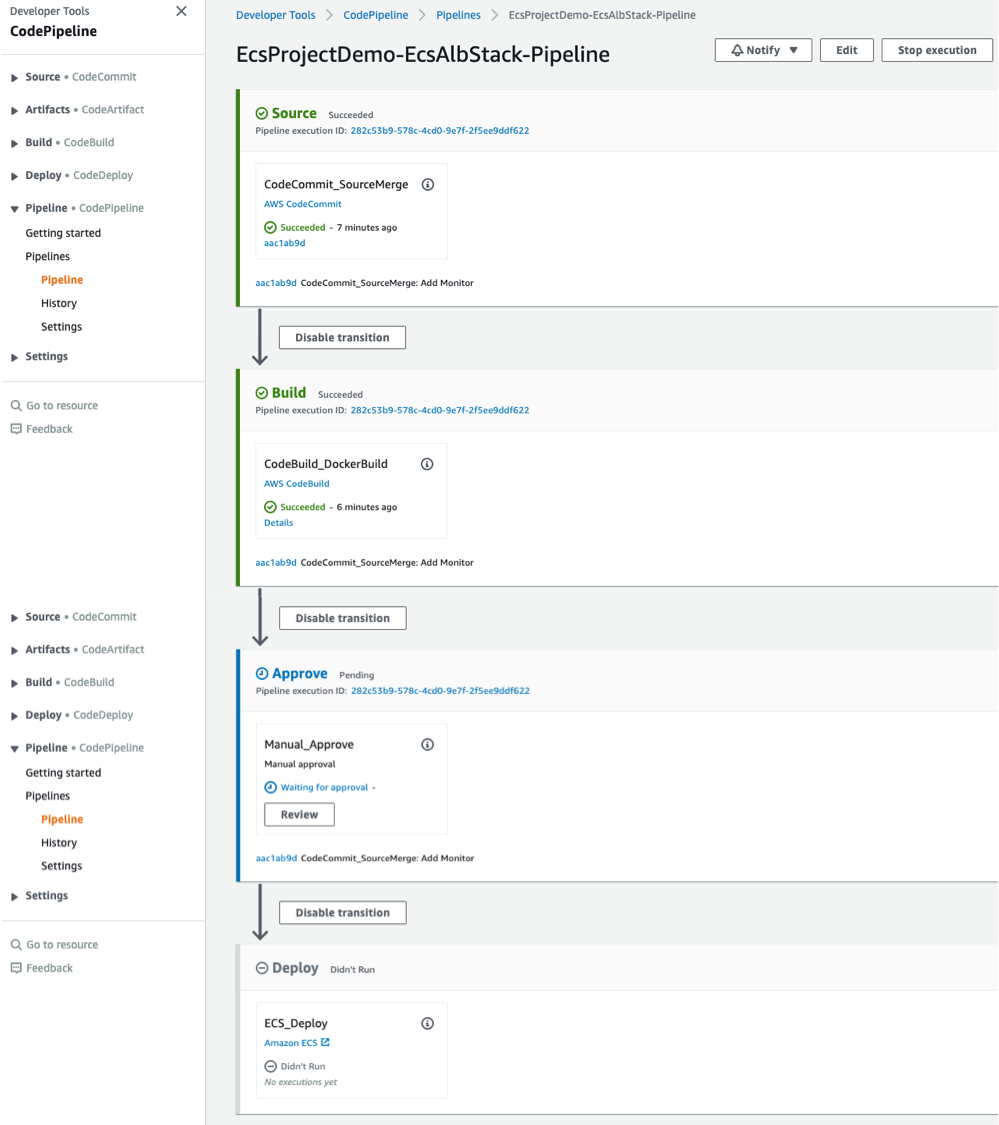Screen dimensions: 999x1125
Task: Expand the upper sidebar Settings section
Action: pos(14,357)
